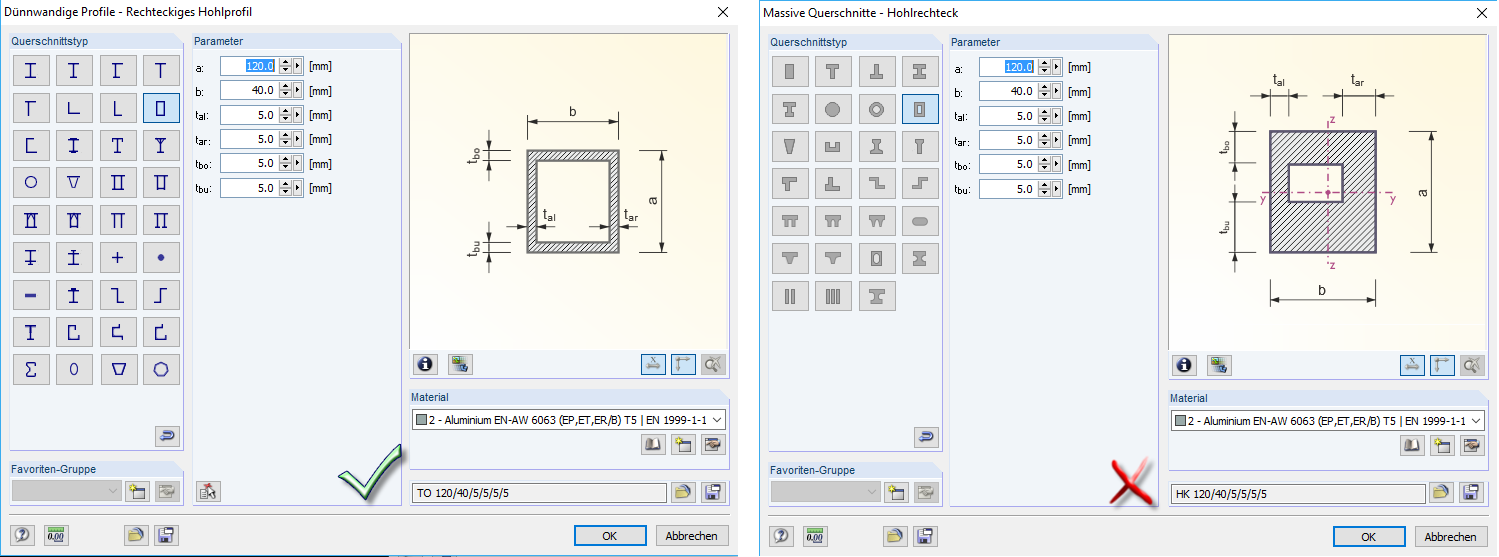
Task: Open flyout arrow next to b: in thin-walled dialog
Action: (x=297, y=90)
